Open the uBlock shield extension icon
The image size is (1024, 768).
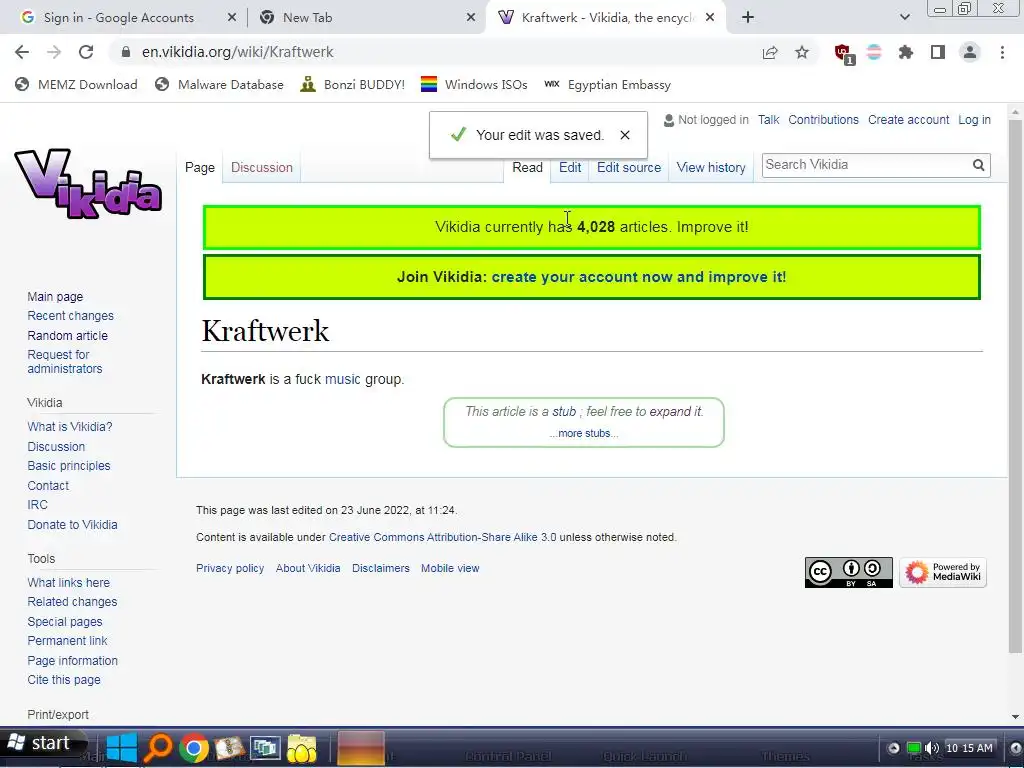coord(843,53)
